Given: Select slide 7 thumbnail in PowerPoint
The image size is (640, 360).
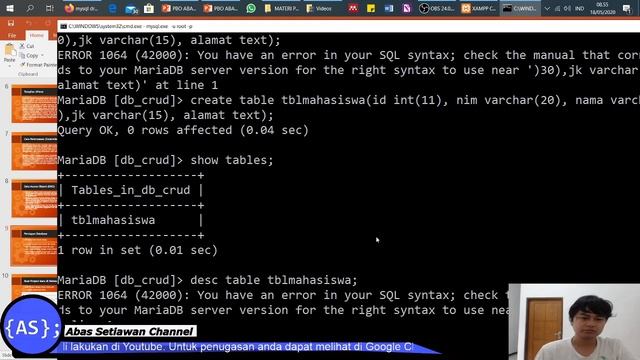Looking at the screenshot, I should [34, 151].
